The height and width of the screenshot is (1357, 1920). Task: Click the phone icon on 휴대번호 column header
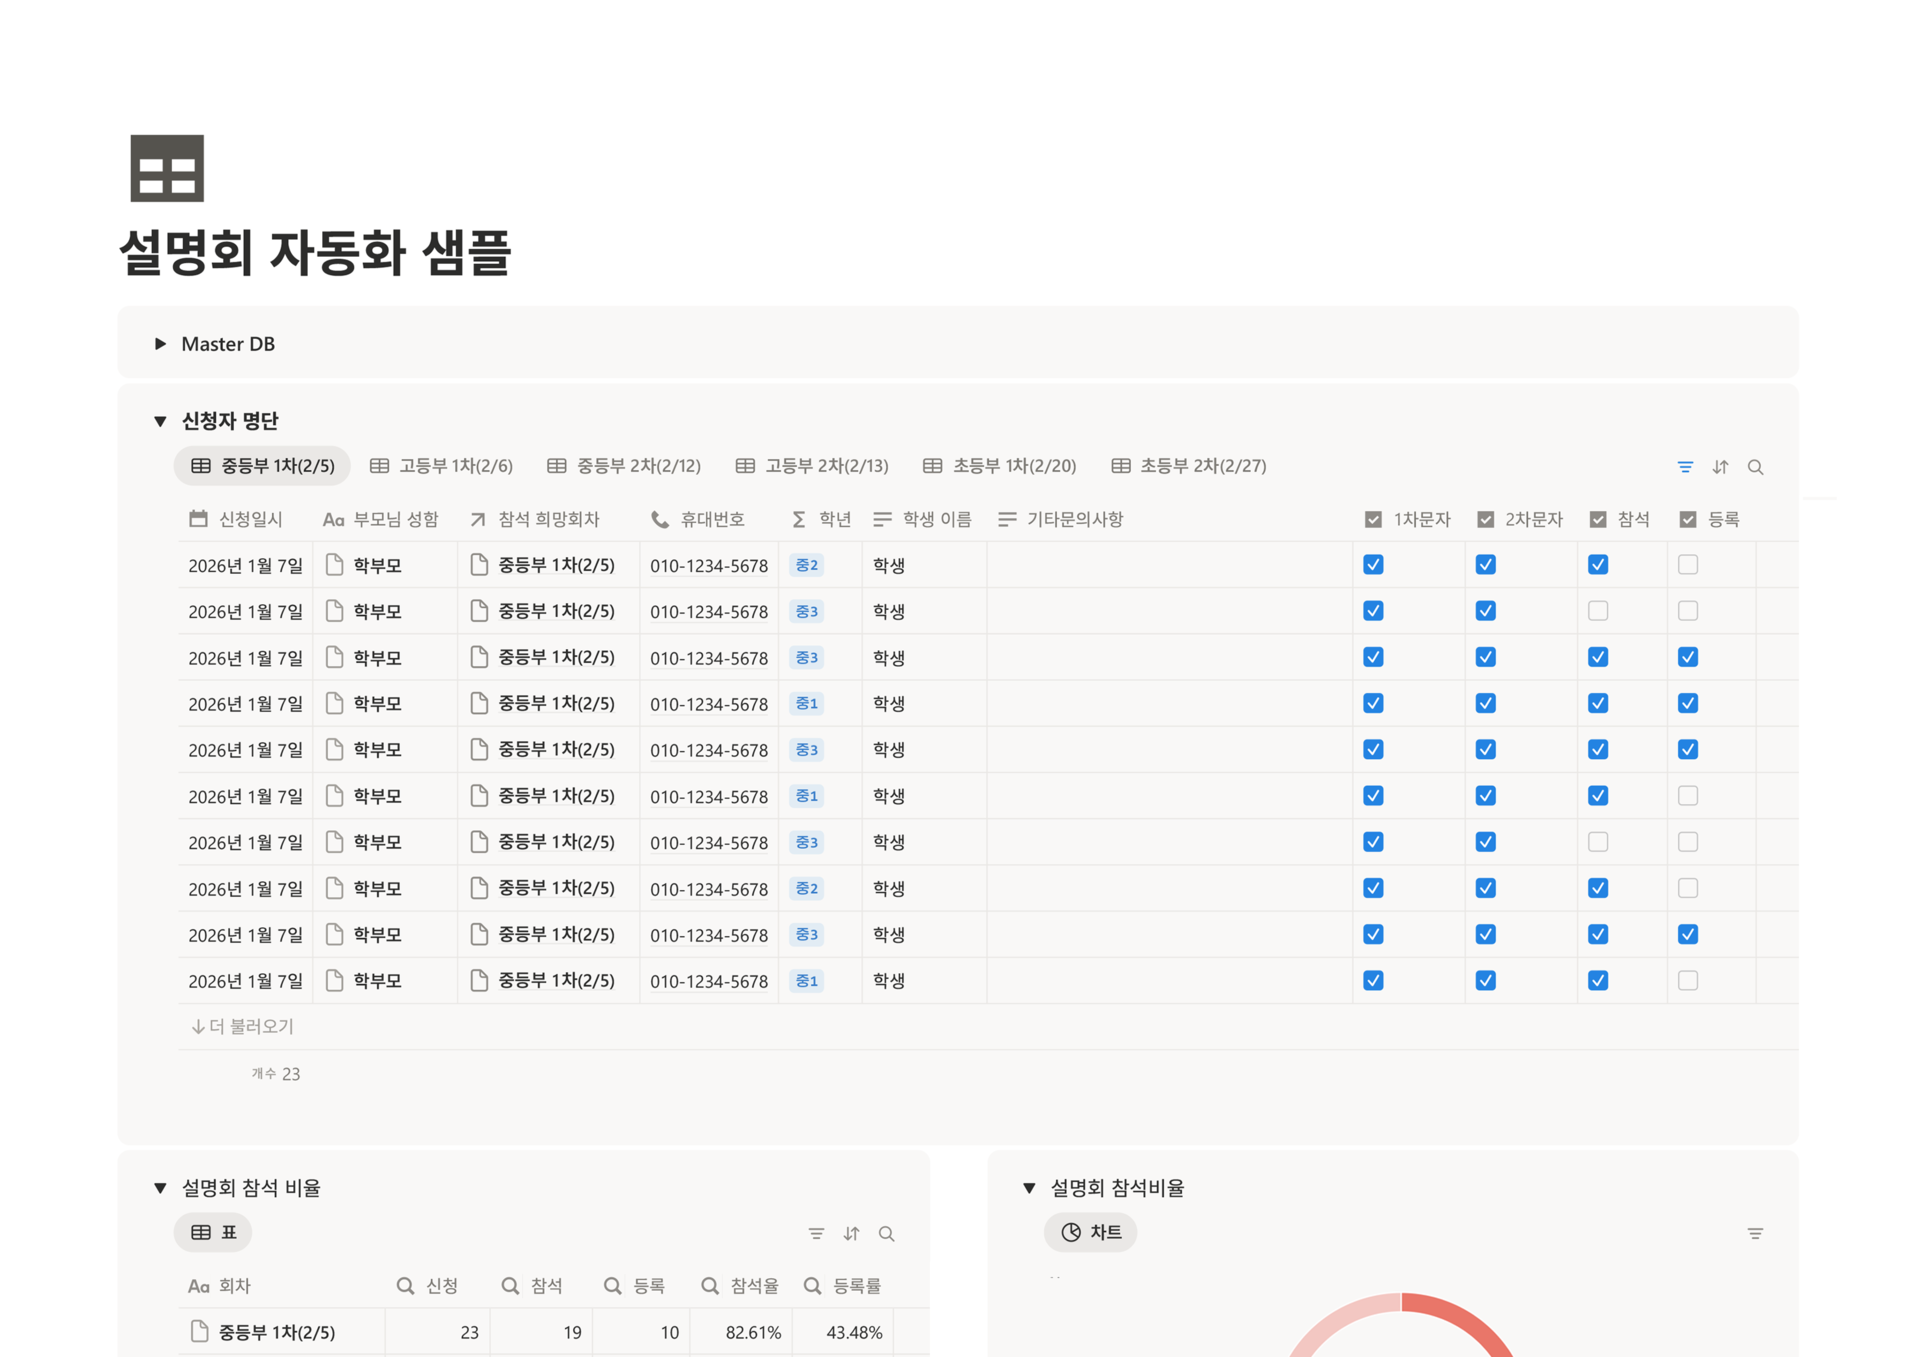click(659, 519)
